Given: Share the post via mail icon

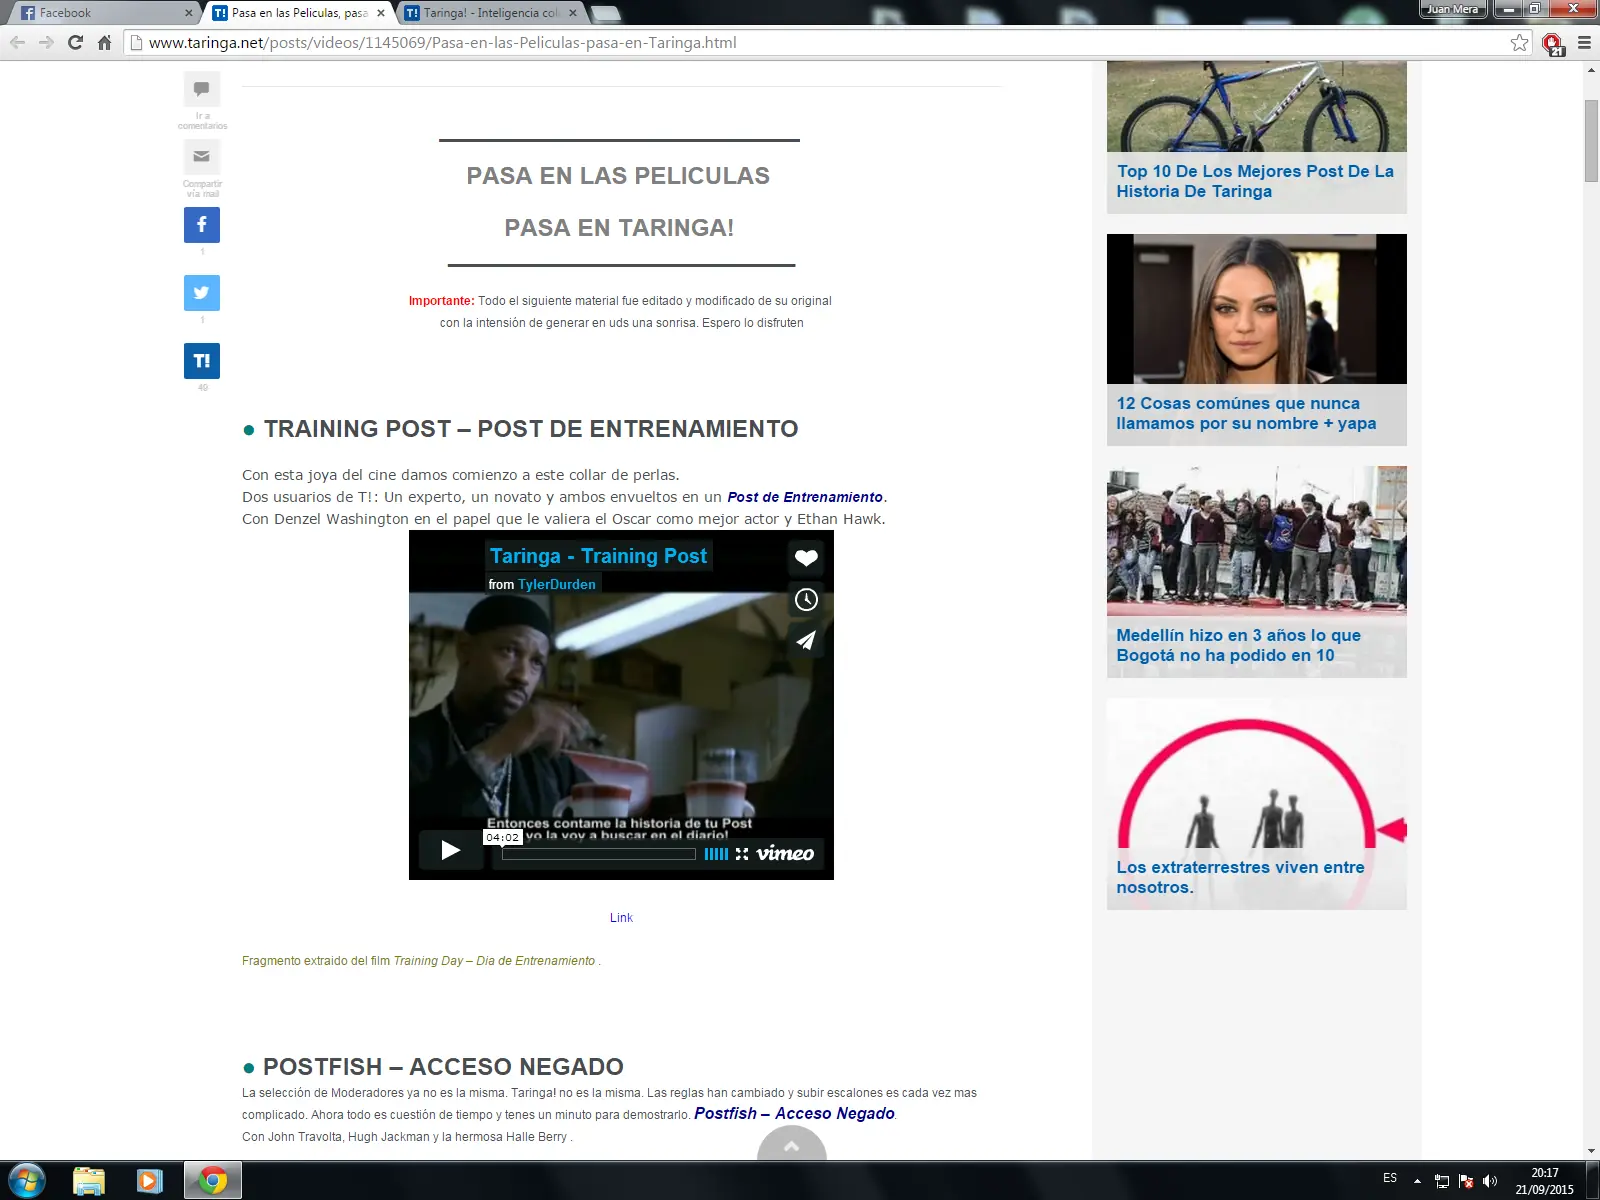Looking at the screenshot, I should [202, 157].
